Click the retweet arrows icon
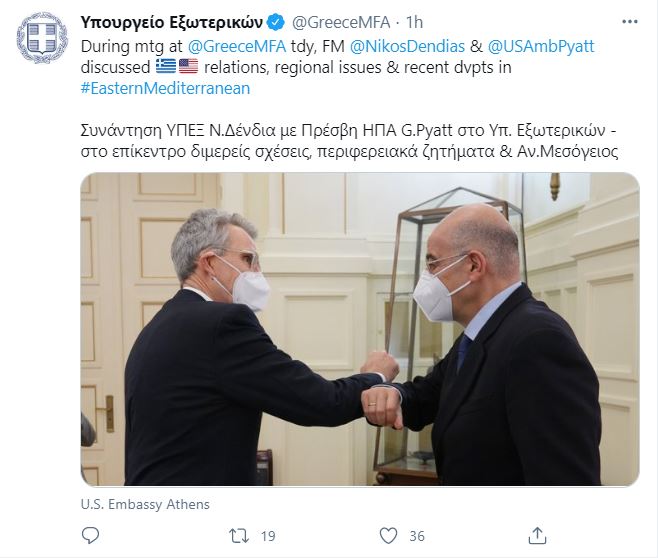This screenshot has height=558, width=658. (239, 536)
